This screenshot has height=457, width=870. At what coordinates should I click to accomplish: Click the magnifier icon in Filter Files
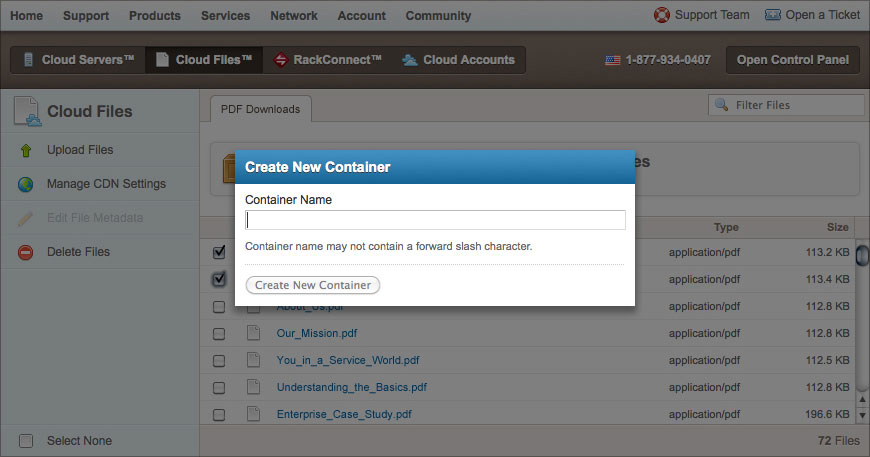(721, 105)
